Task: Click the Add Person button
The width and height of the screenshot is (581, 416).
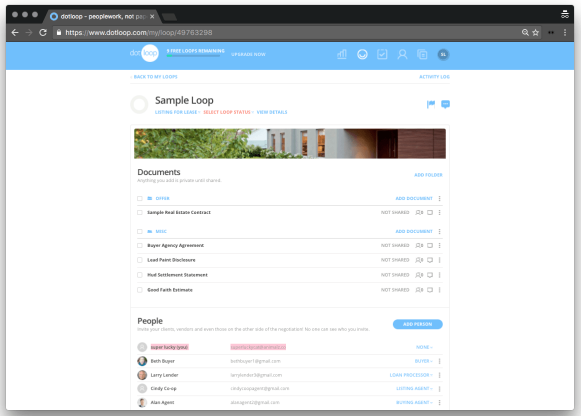Action: [418, 324]
